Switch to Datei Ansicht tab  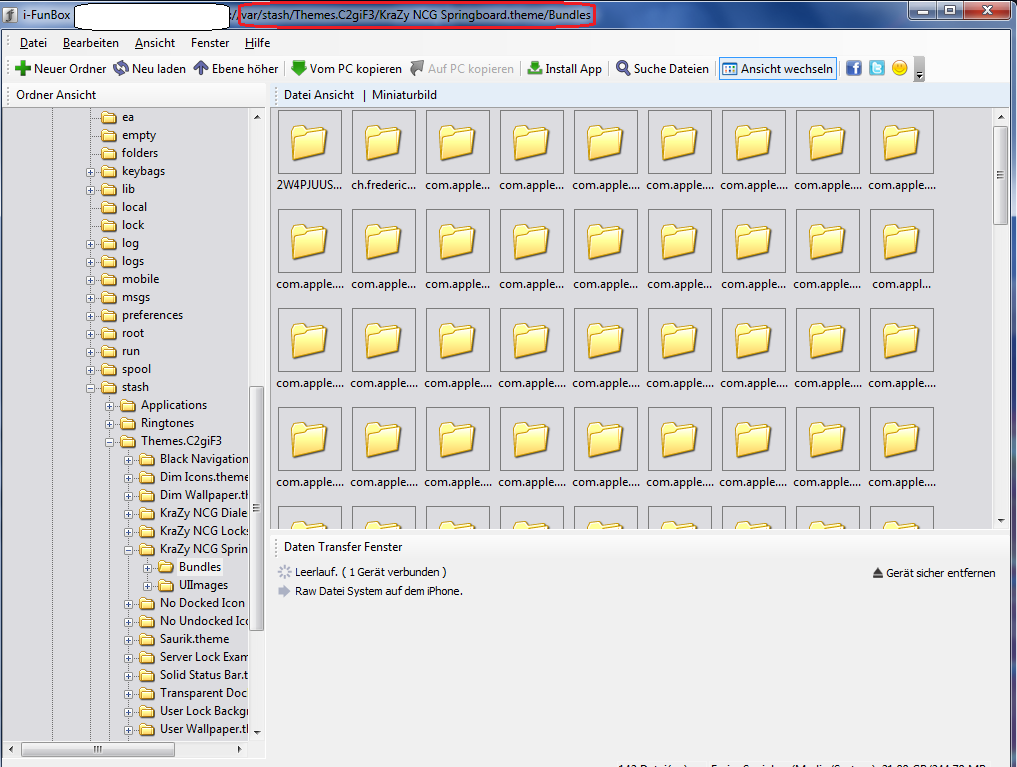coord(319,95)
